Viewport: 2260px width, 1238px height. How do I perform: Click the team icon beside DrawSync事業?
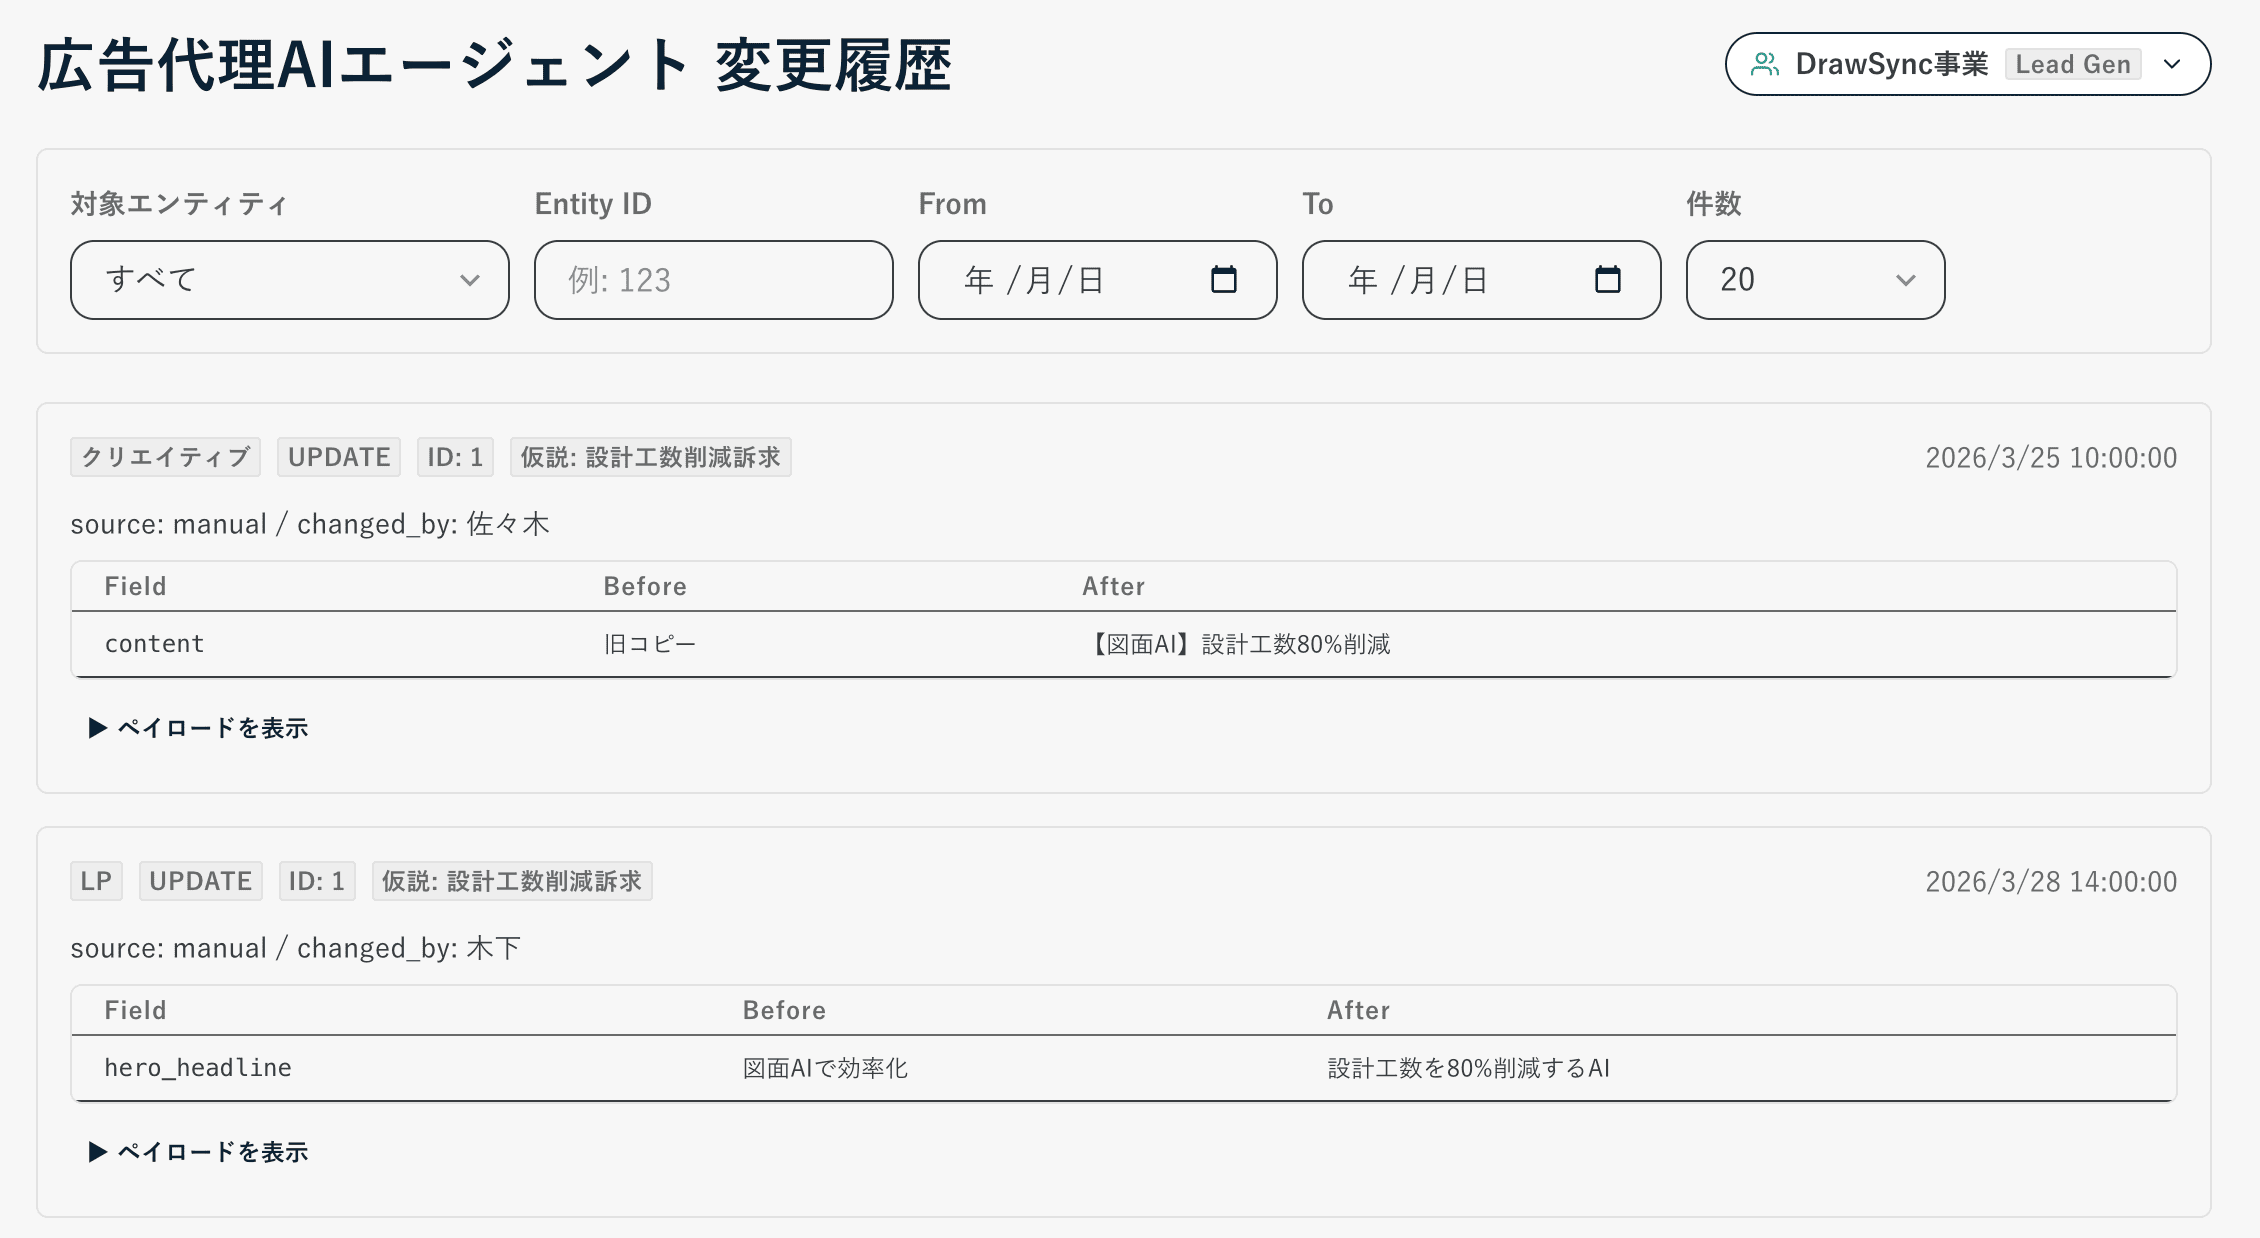click(1765, 63)
